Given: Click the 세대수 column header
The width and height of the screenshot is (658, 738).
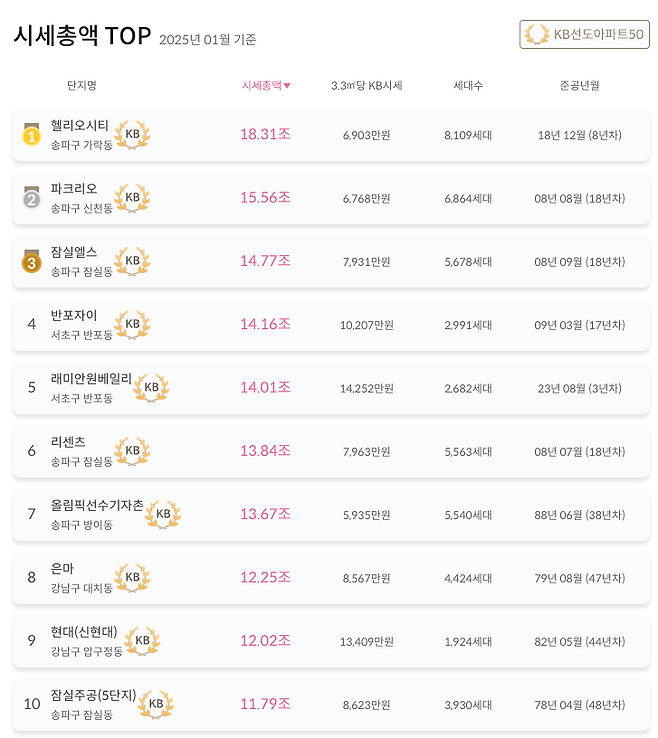Looking at the screenshot, I should [468, 86].
